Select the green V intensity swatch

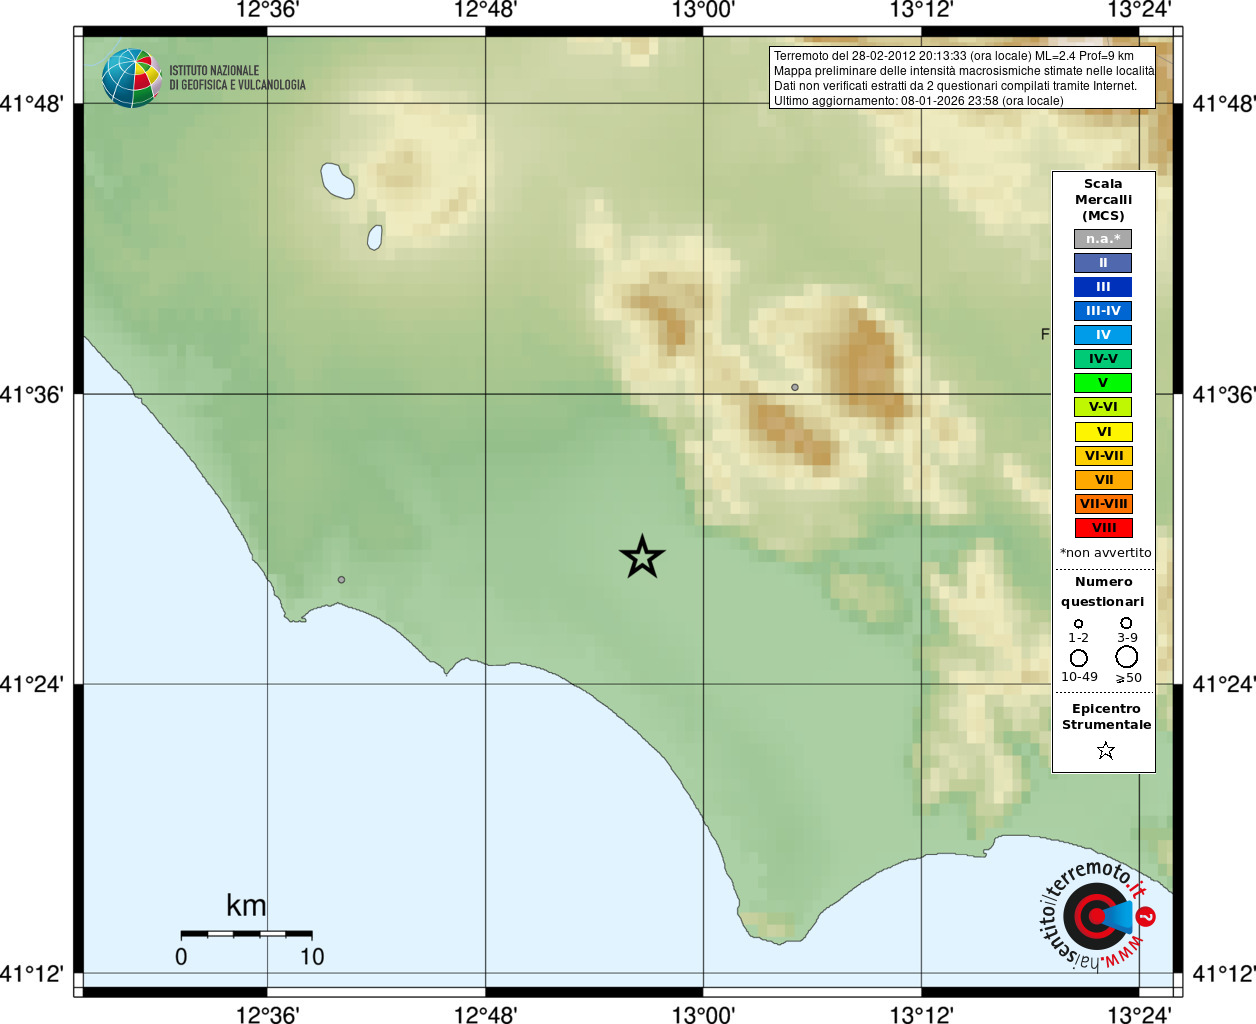pyautogui.click(x=1103, y=383)
